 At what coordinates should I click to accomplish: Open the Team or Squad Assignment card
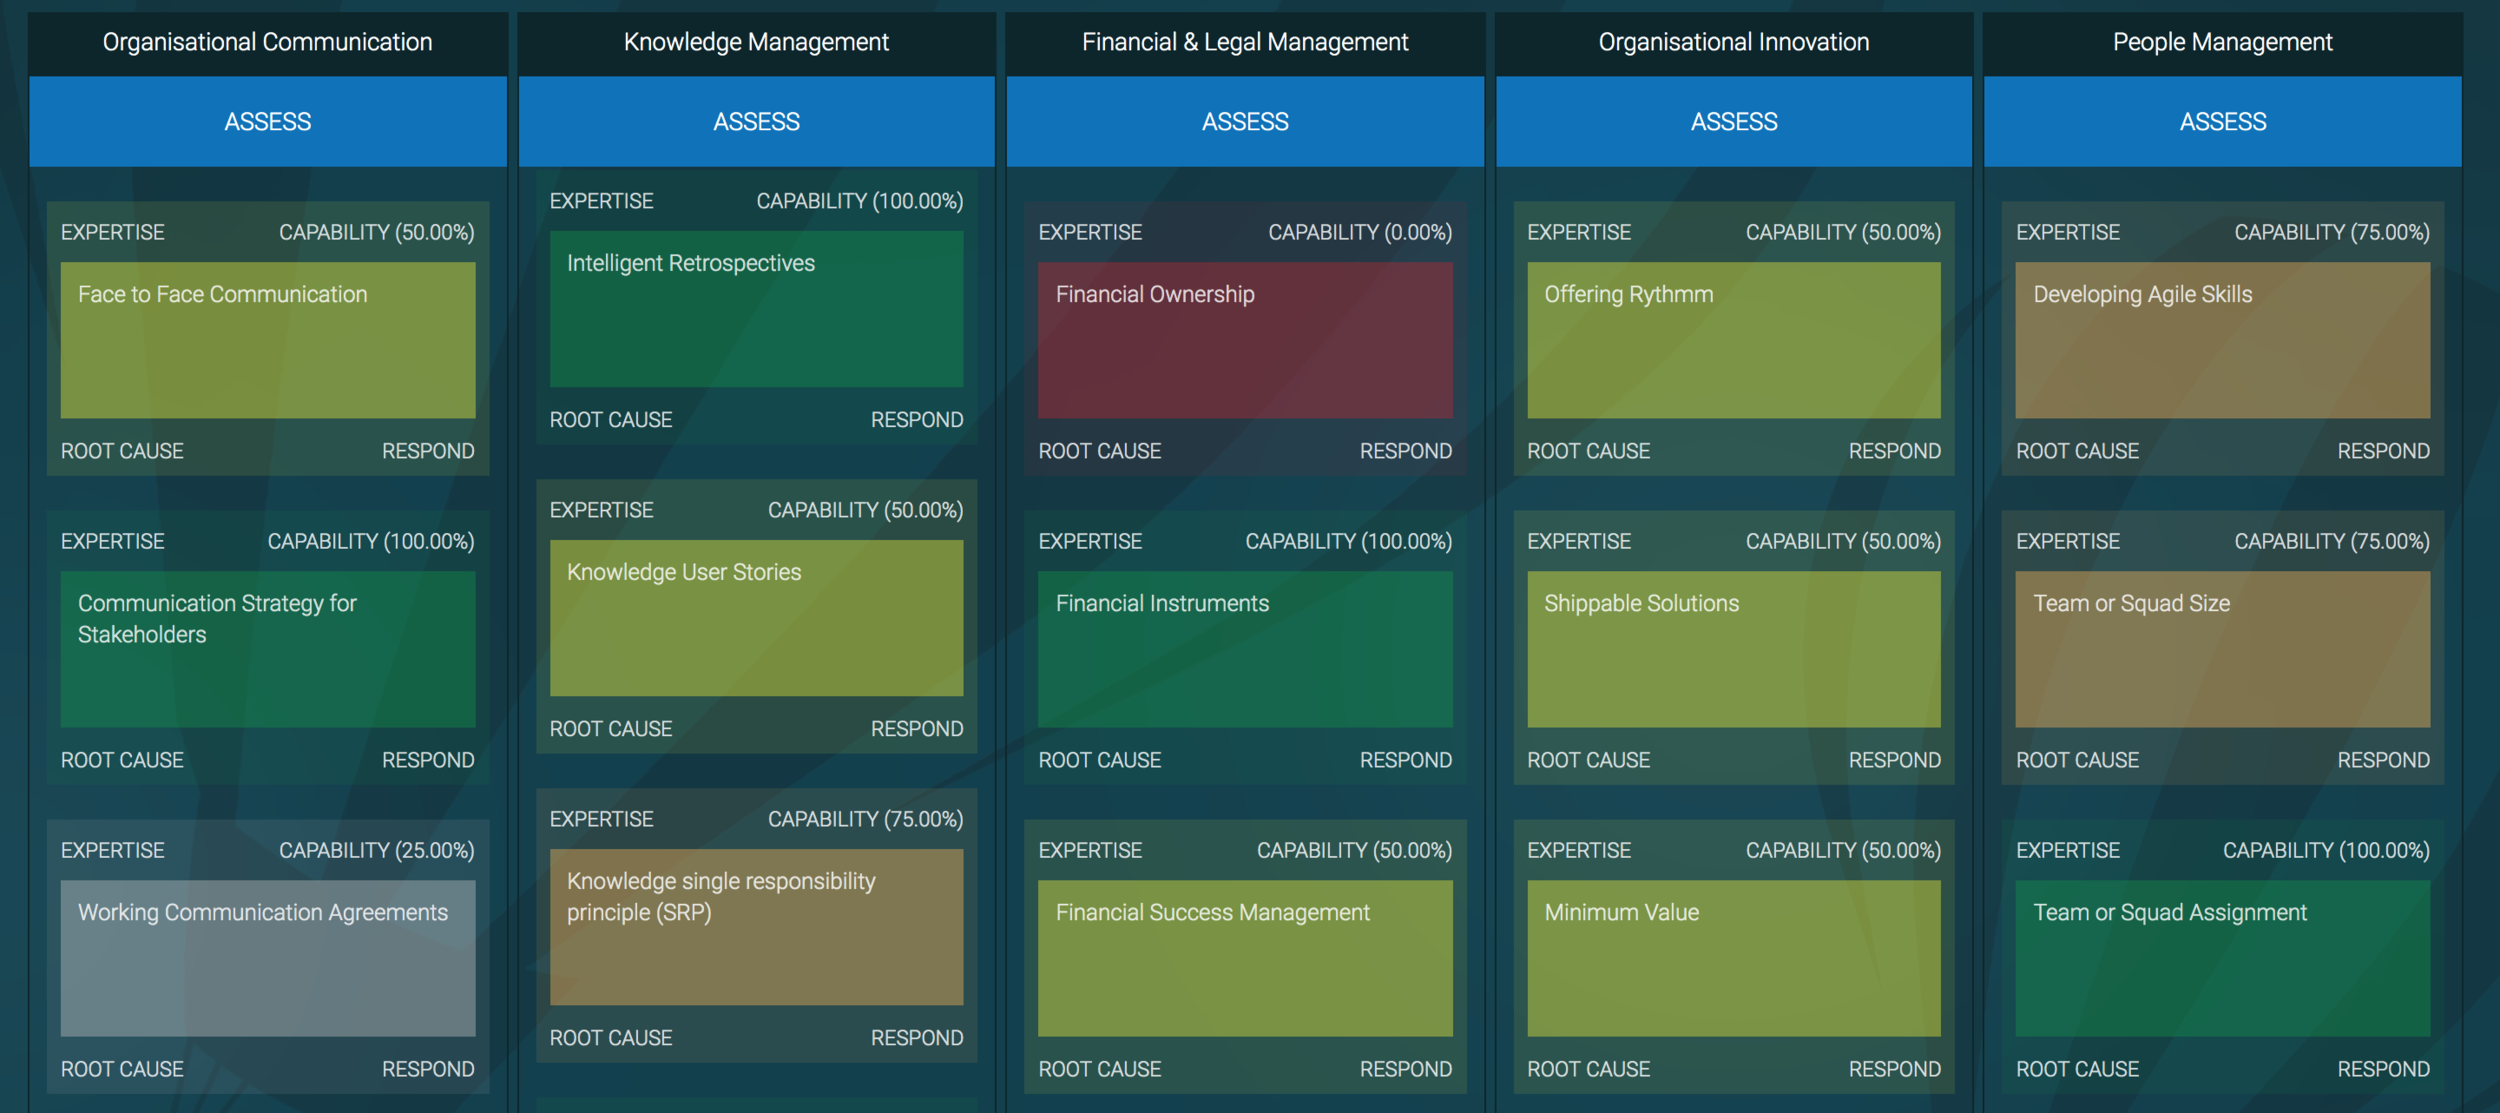(x=2223, y=958)
